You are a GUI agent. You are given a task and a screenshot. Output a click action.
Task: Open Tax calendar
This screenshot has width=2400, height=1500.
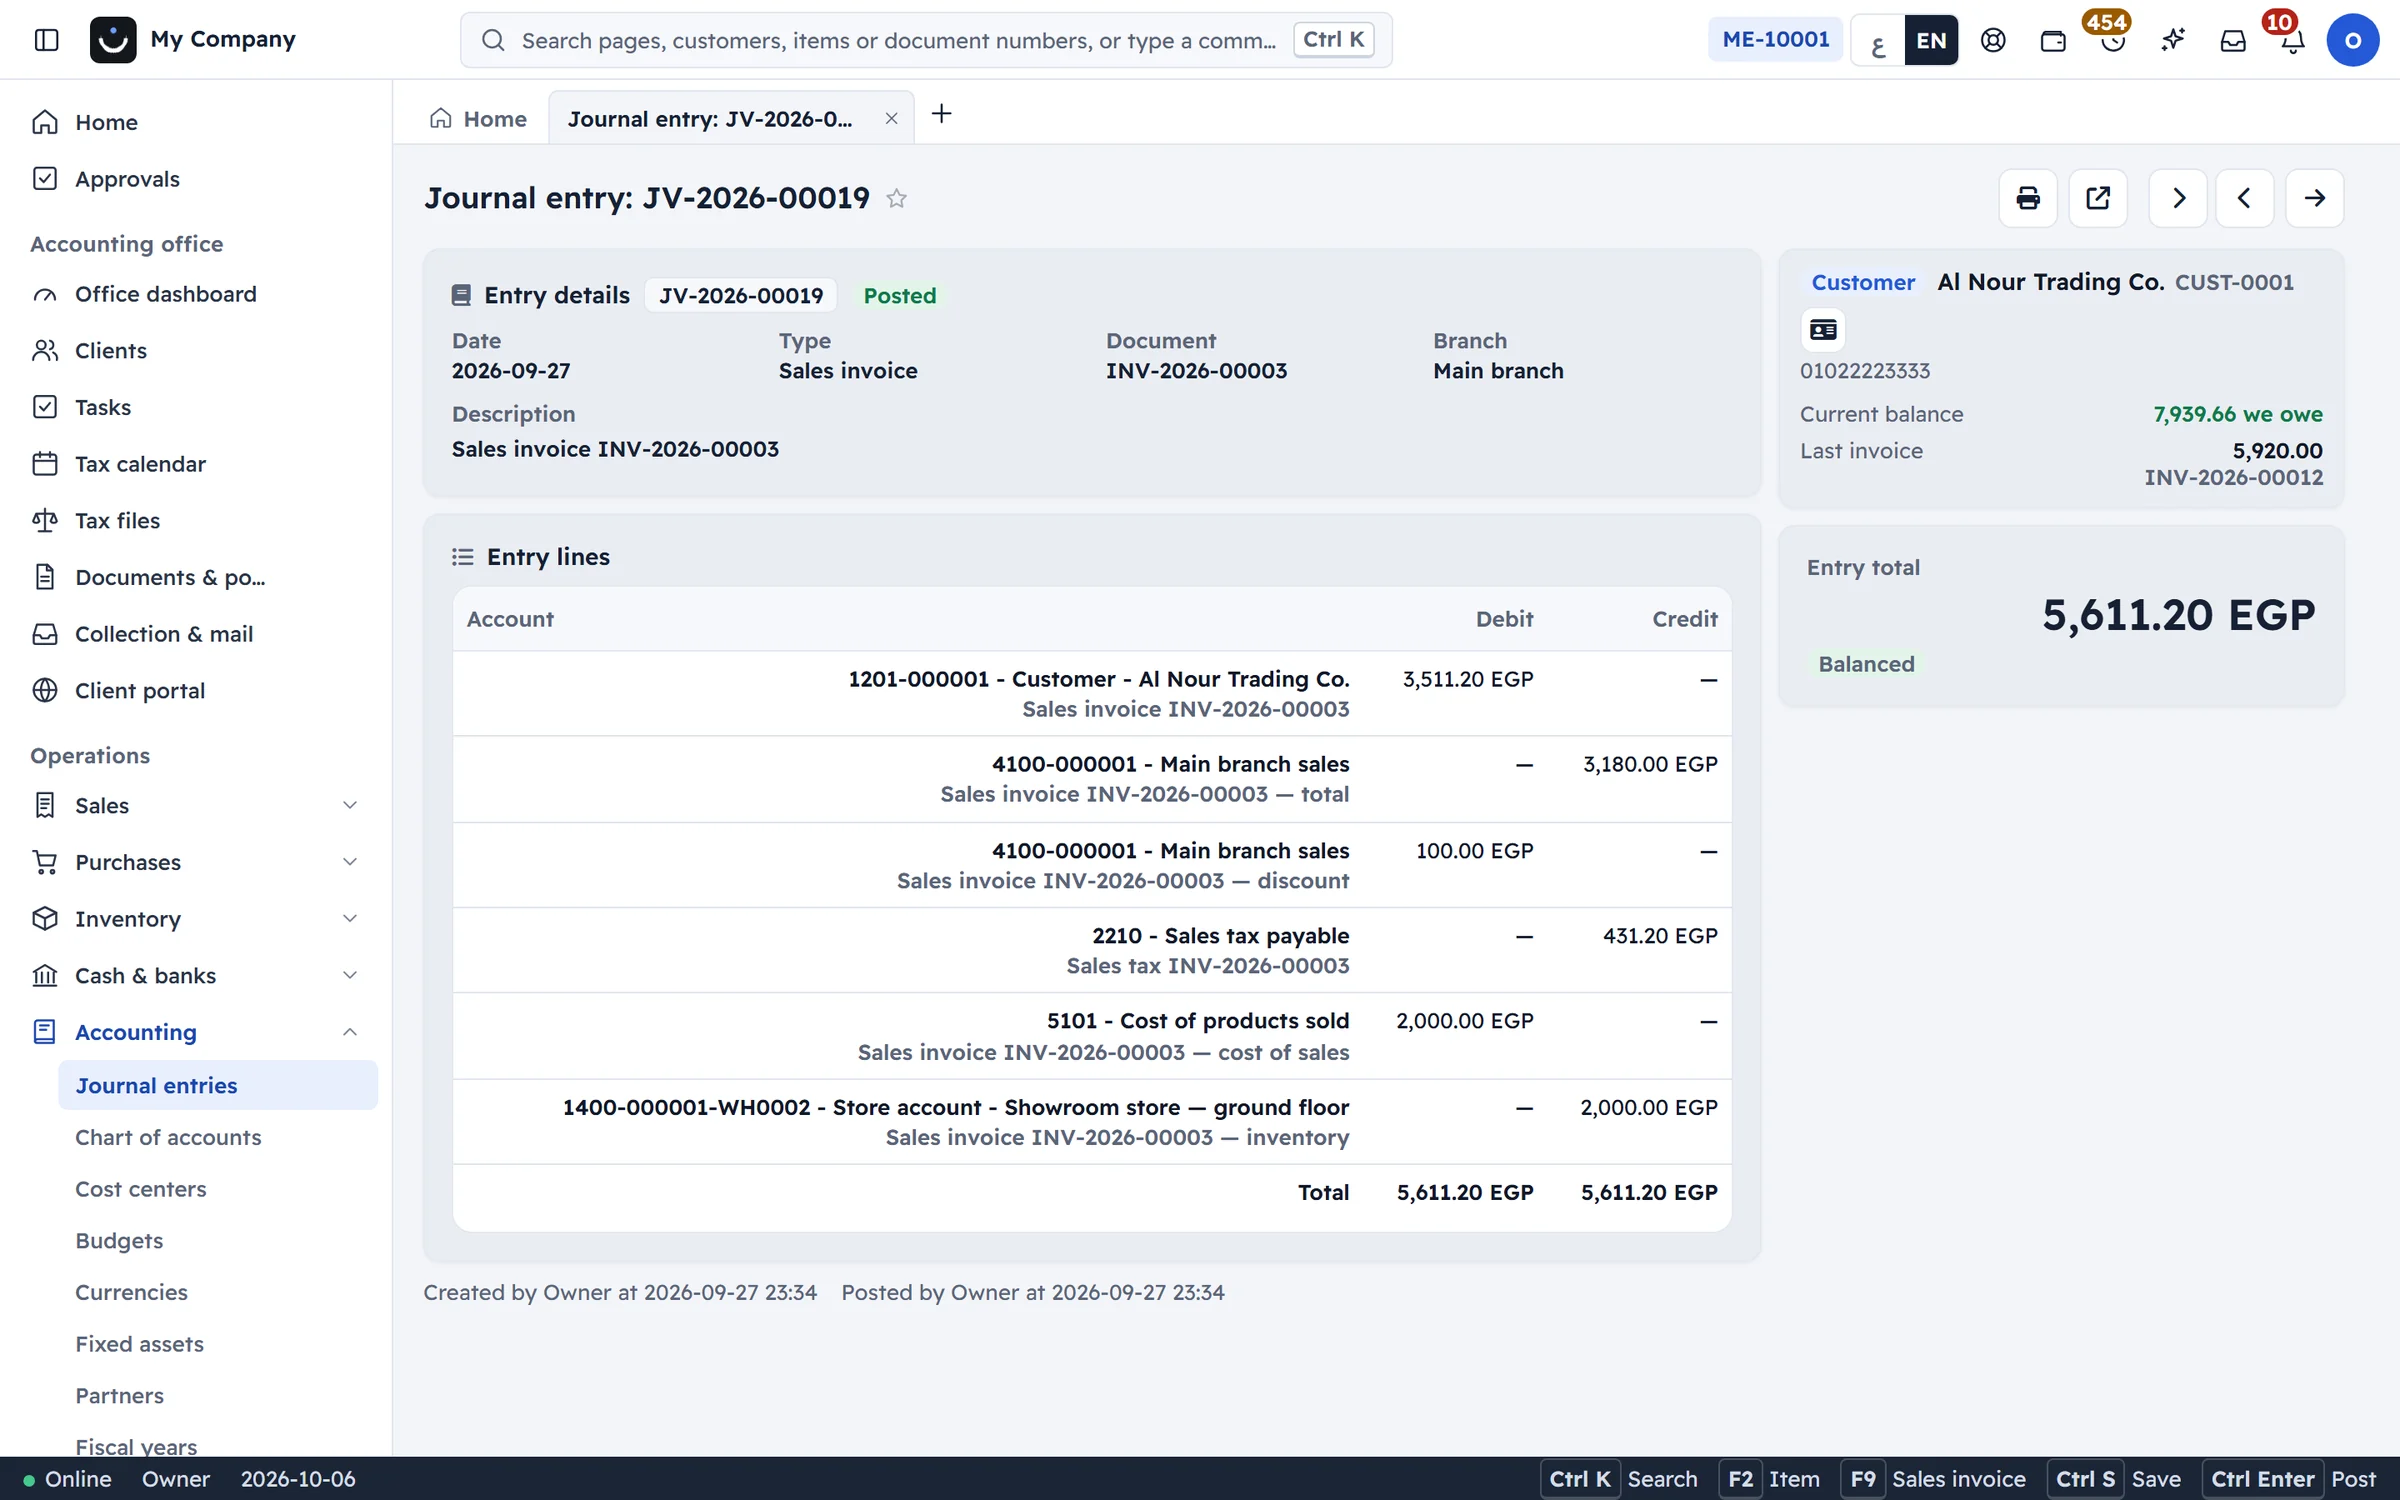coord(140,464)
